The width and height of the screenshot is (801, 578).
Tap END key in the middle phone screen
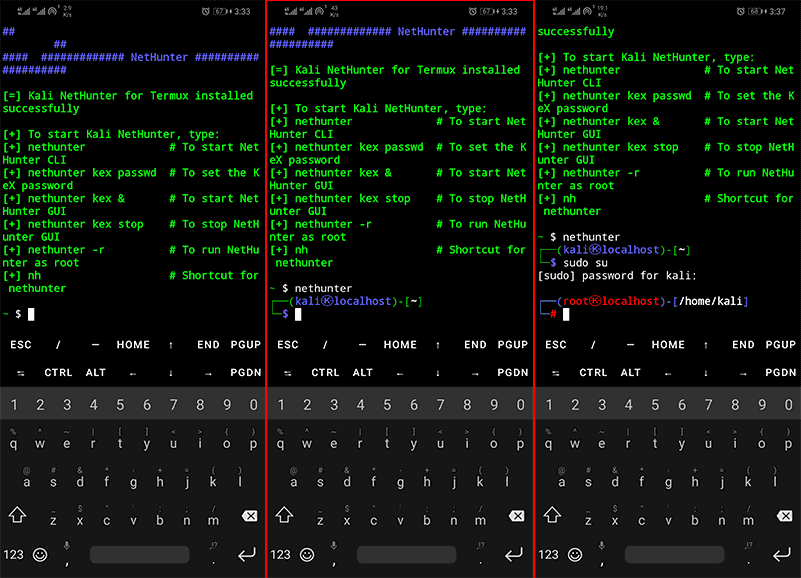point(476,345)
